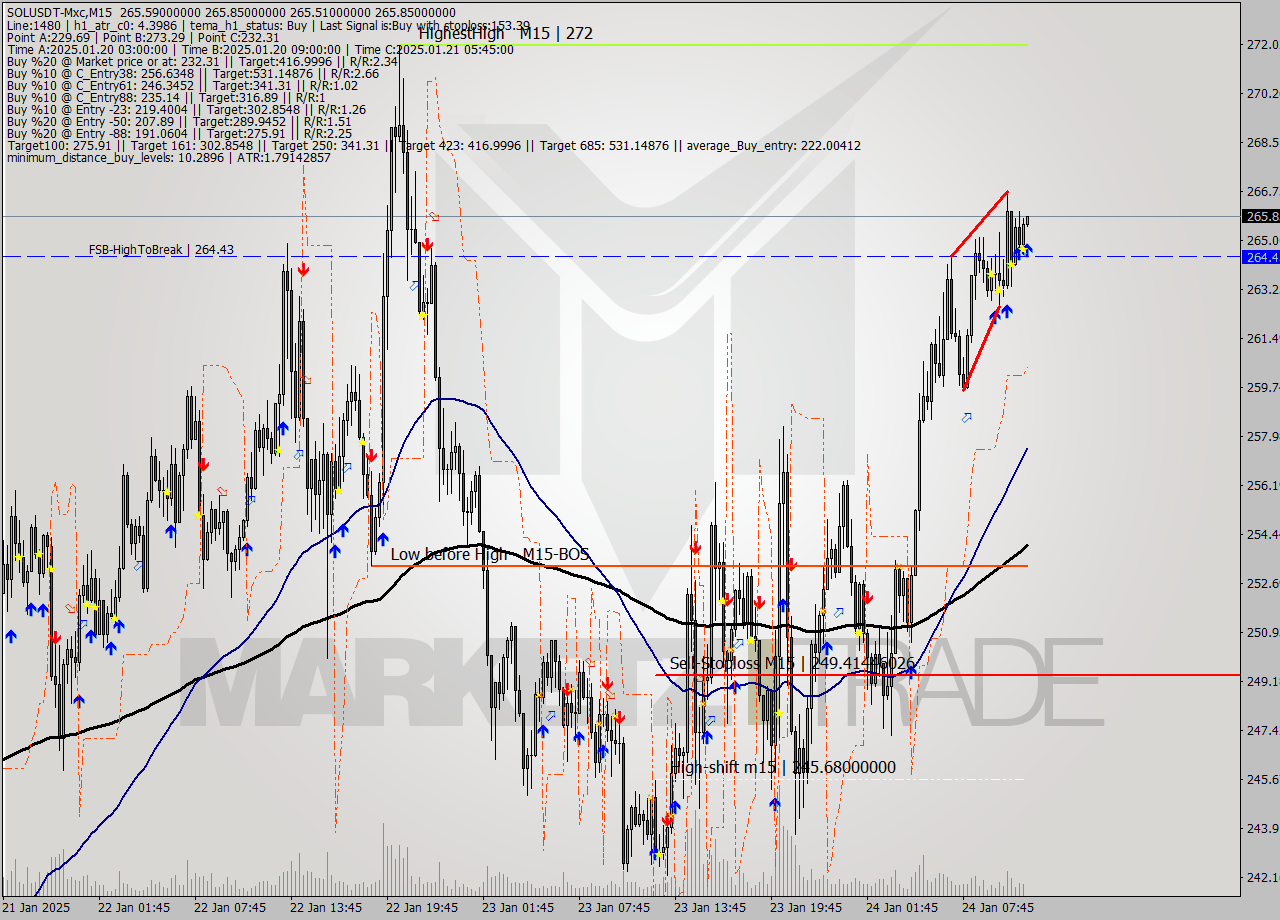Click the FSB-HighToBreak | 264.43 label
1280x920 pixels.
tap(161, 249)
